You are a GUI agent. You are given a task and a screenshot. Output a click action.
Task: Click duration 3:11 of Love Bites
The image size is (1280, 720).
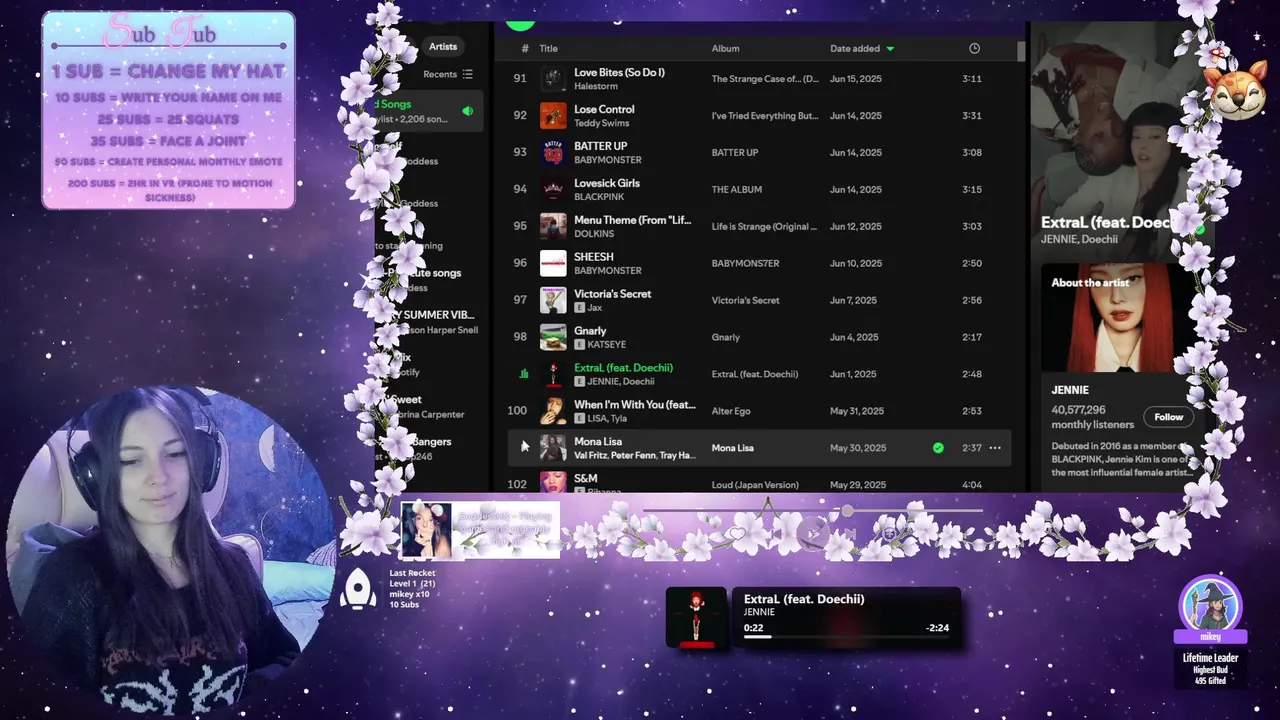pos(971,79)
